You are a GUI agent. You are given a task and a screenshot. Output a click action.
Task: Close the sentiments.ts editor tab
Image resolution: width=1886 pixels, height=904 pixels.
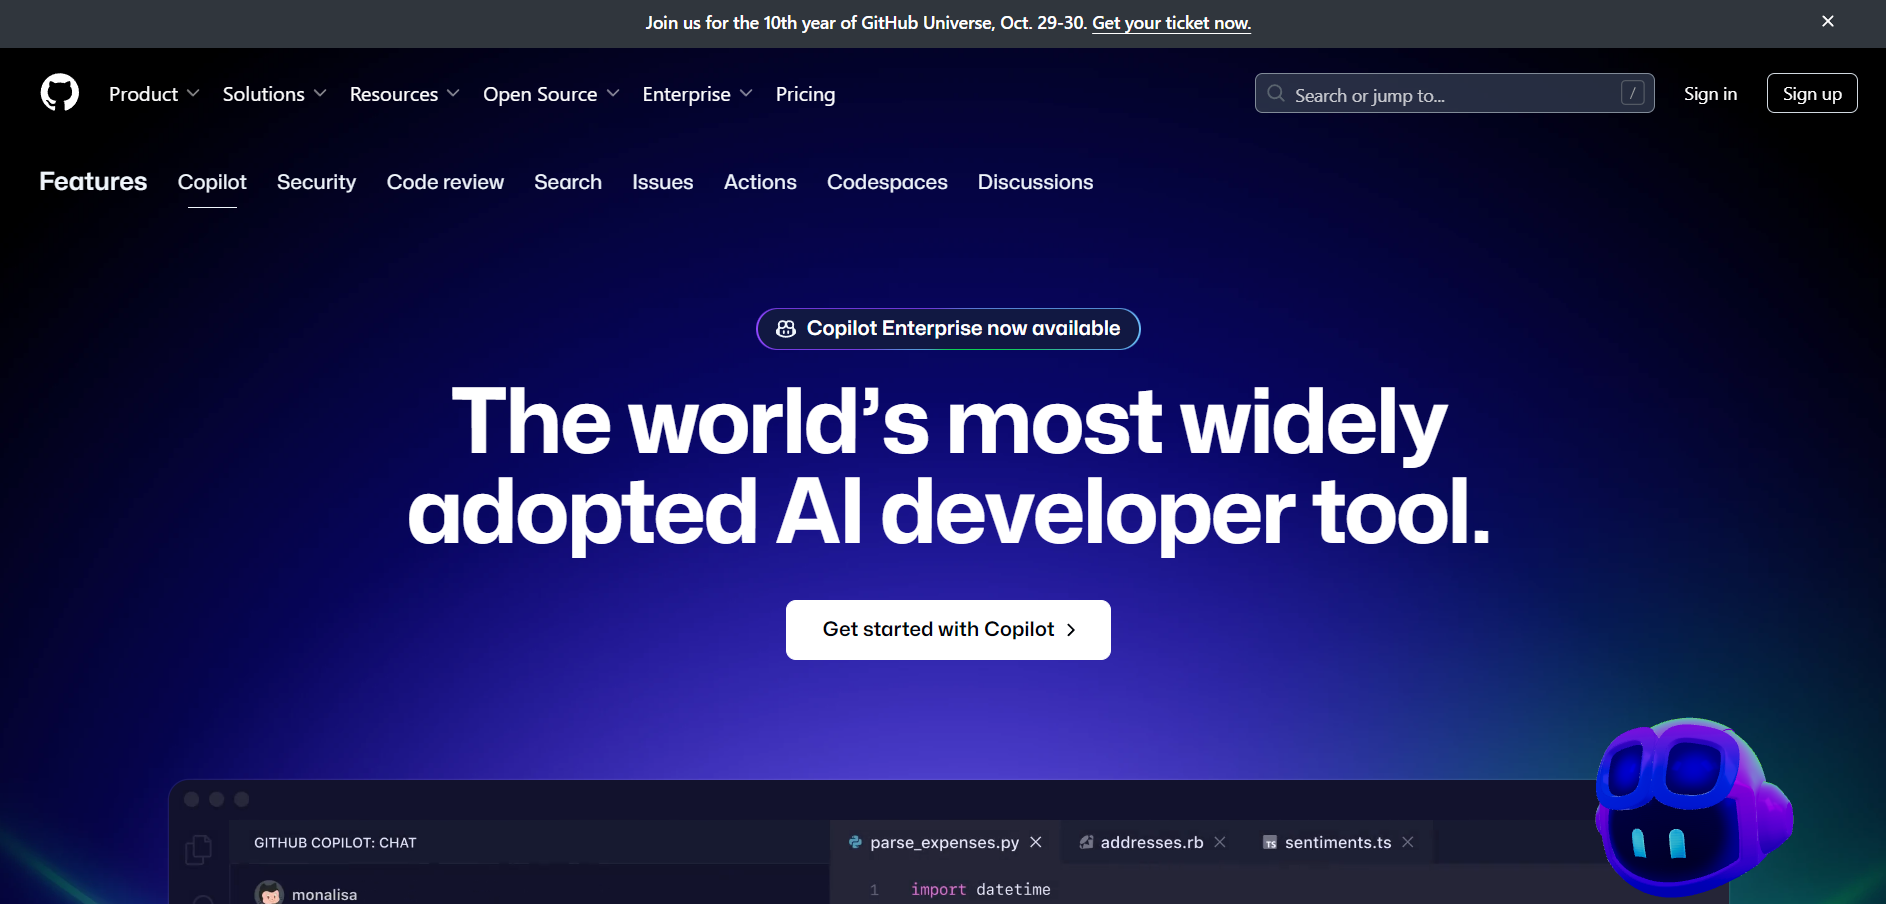1408,842
